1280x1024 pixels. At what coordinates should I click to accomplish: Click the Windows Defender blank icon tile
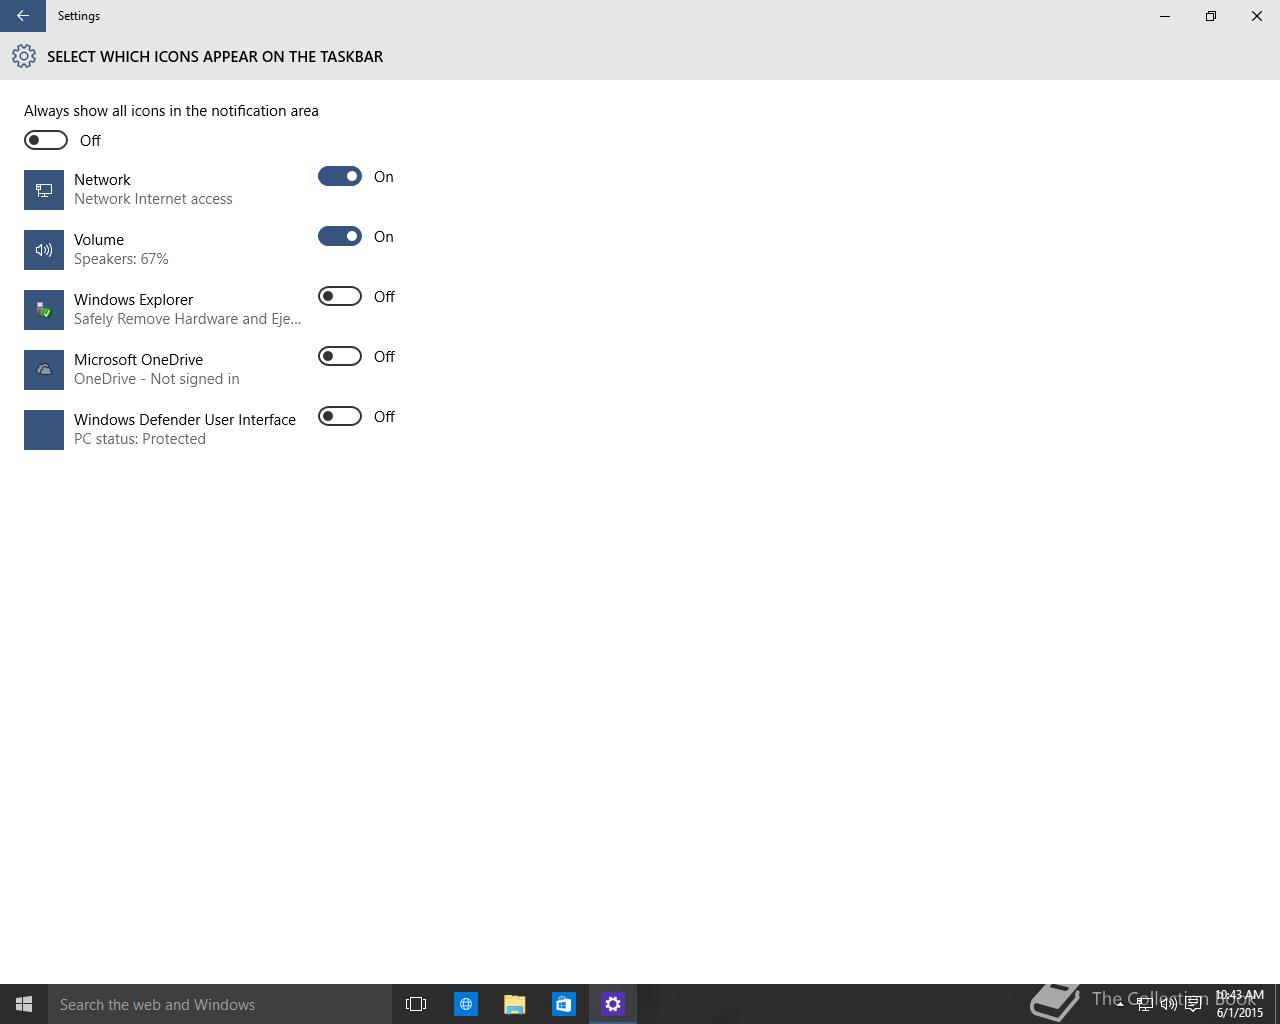[x=44, y=430]
